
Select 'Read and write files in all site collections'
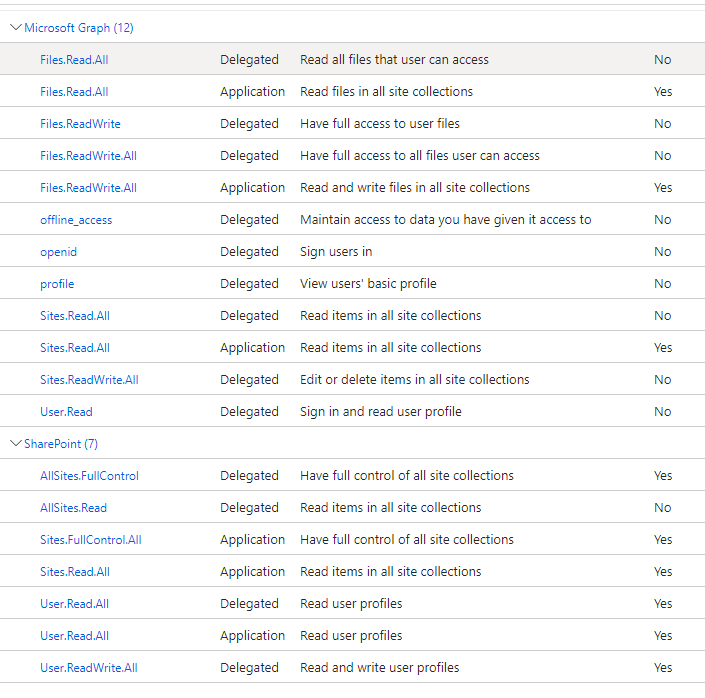click(415, 188)
